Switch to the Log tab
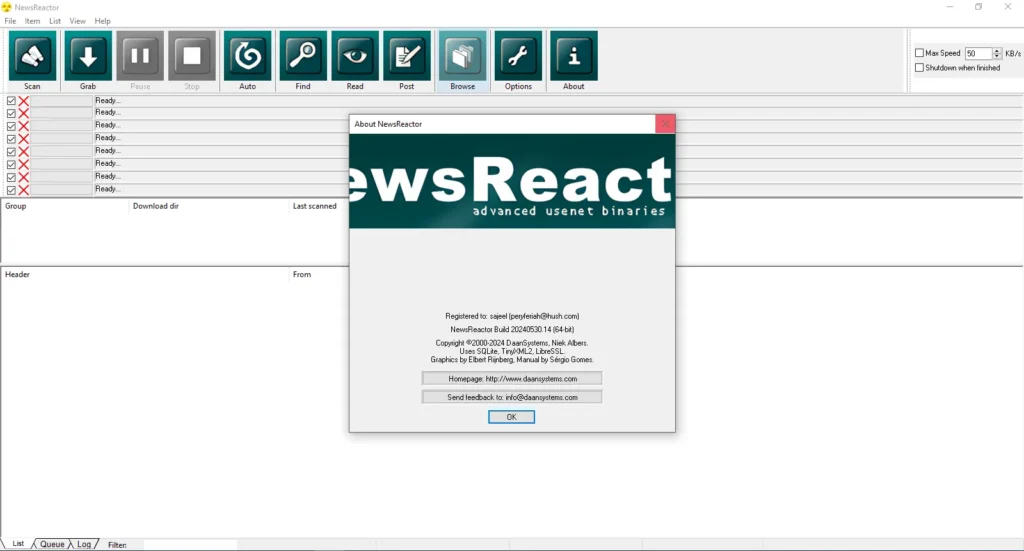 coord(84,544)
